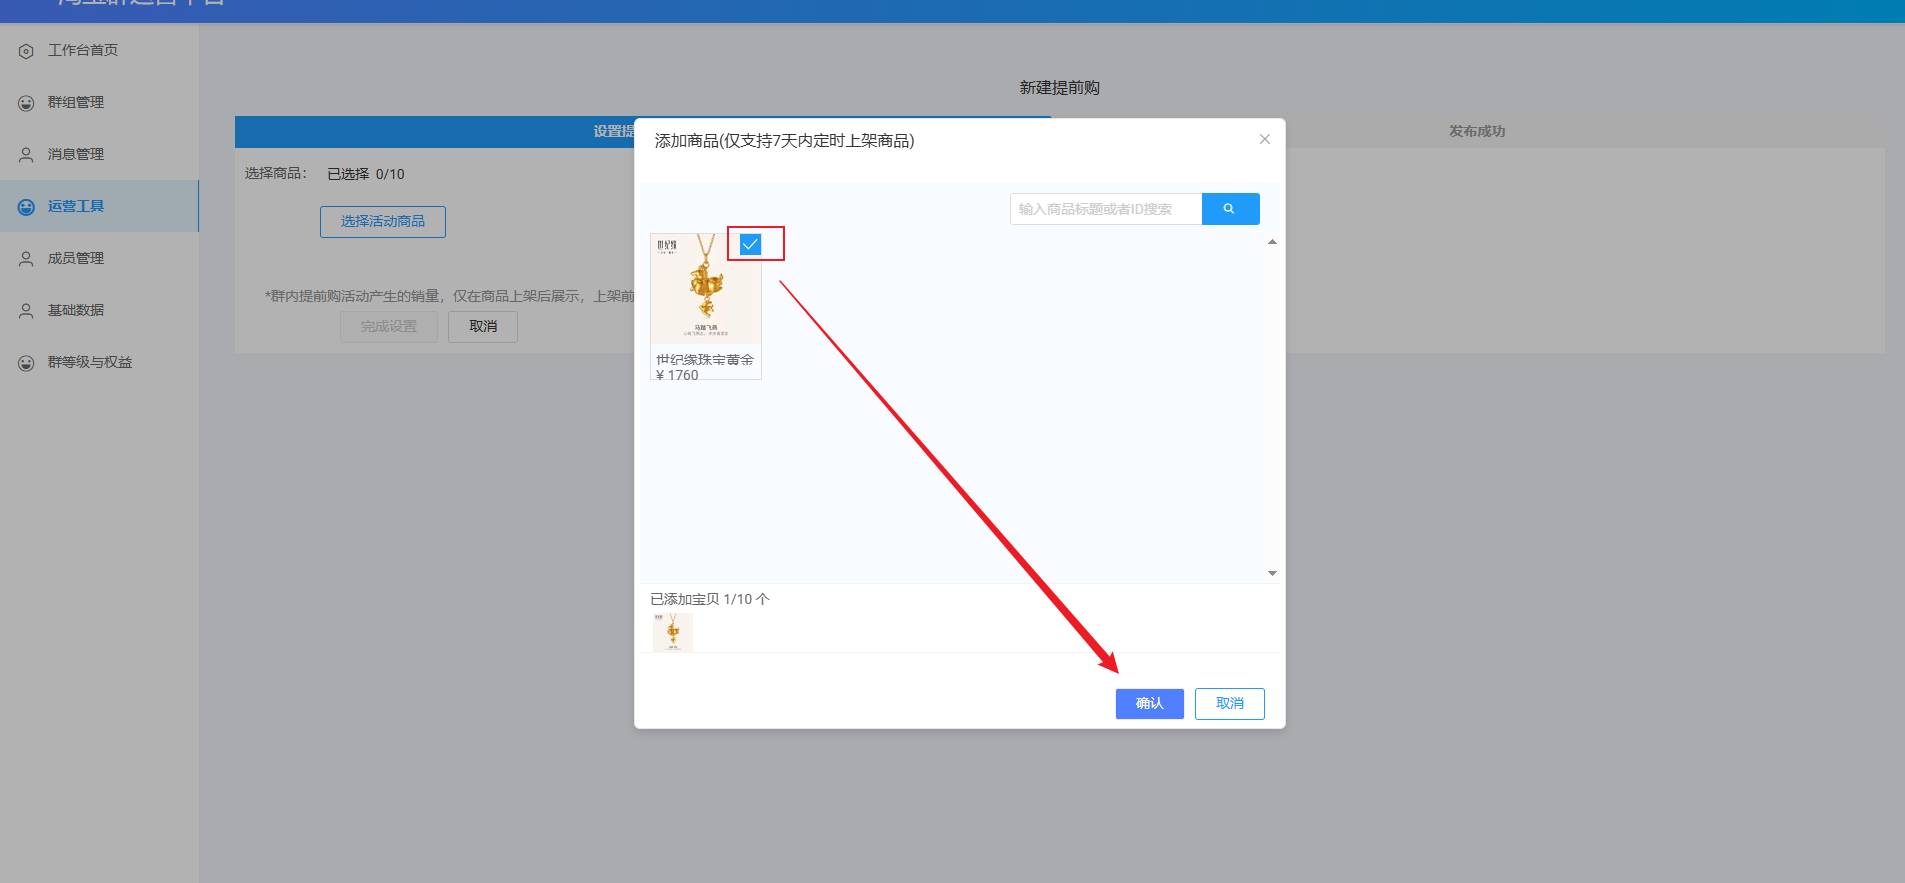
Task: Switch to the 发布成功 step tab
Action: click(1476, 131)
